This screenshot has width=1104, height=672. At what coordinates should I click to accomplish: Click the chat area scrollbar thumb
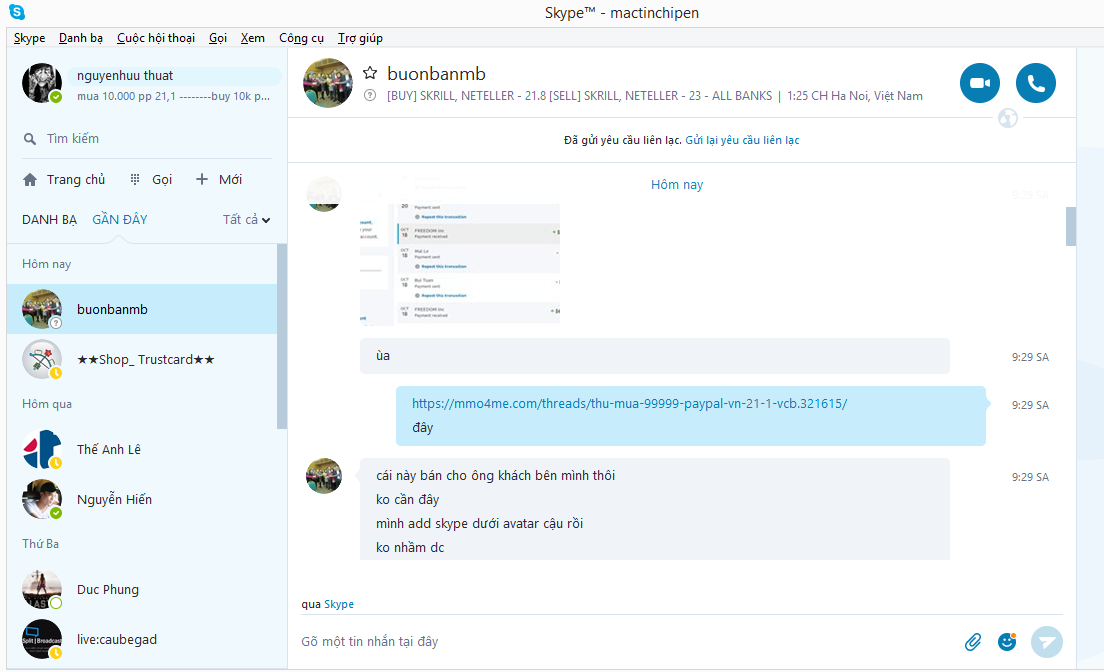[1071, 226]
